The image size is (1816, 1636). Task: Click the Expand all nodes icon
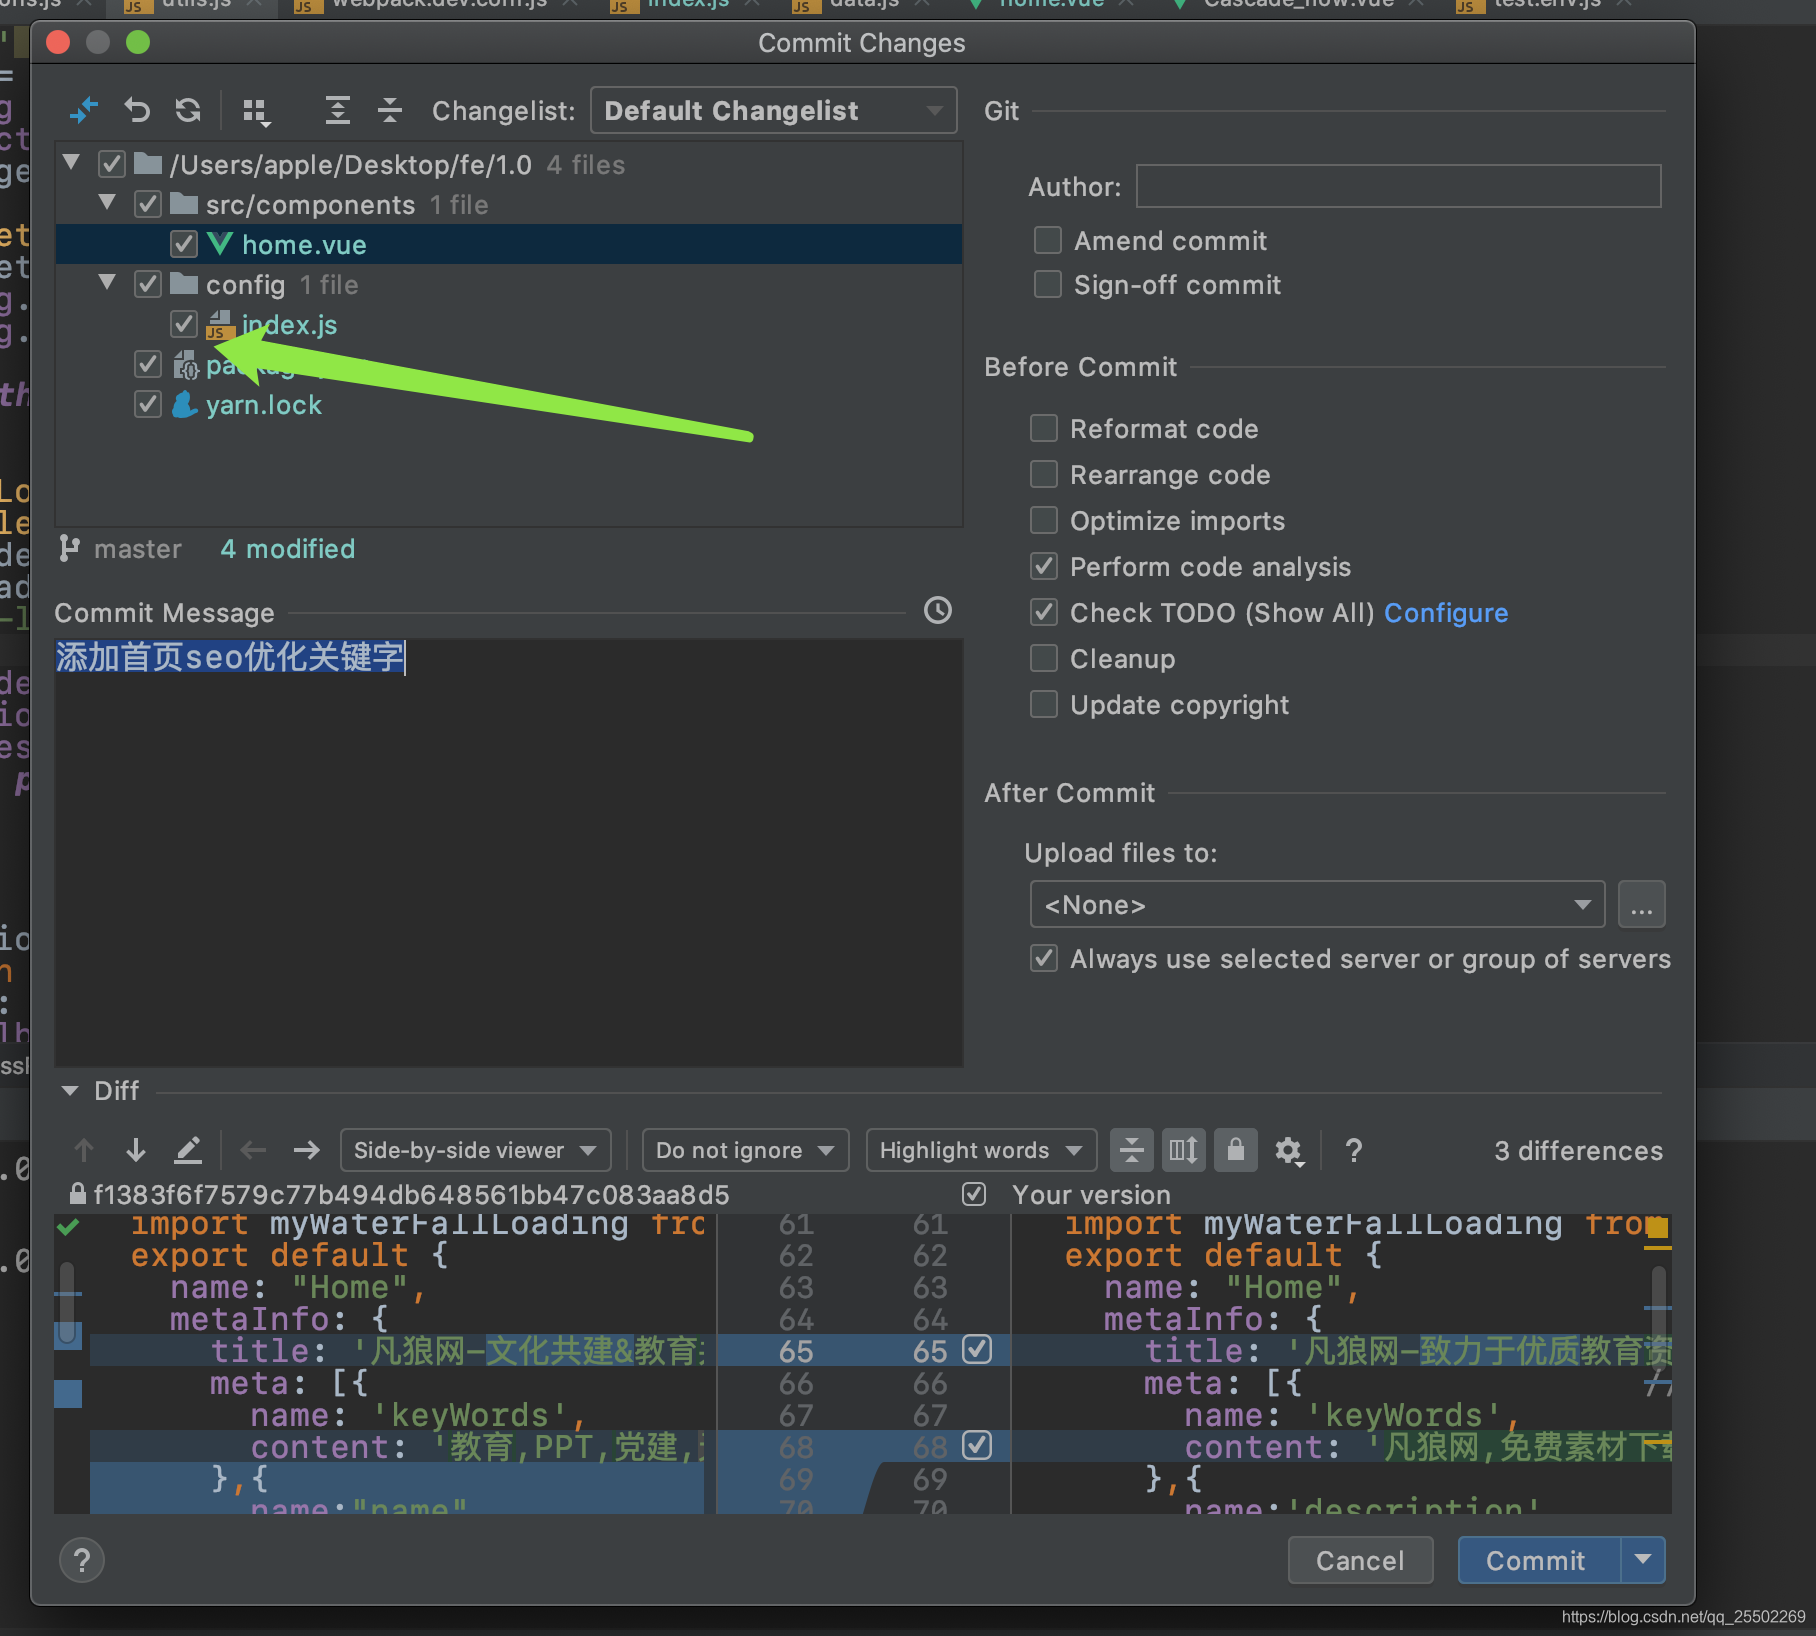[338, 110]
